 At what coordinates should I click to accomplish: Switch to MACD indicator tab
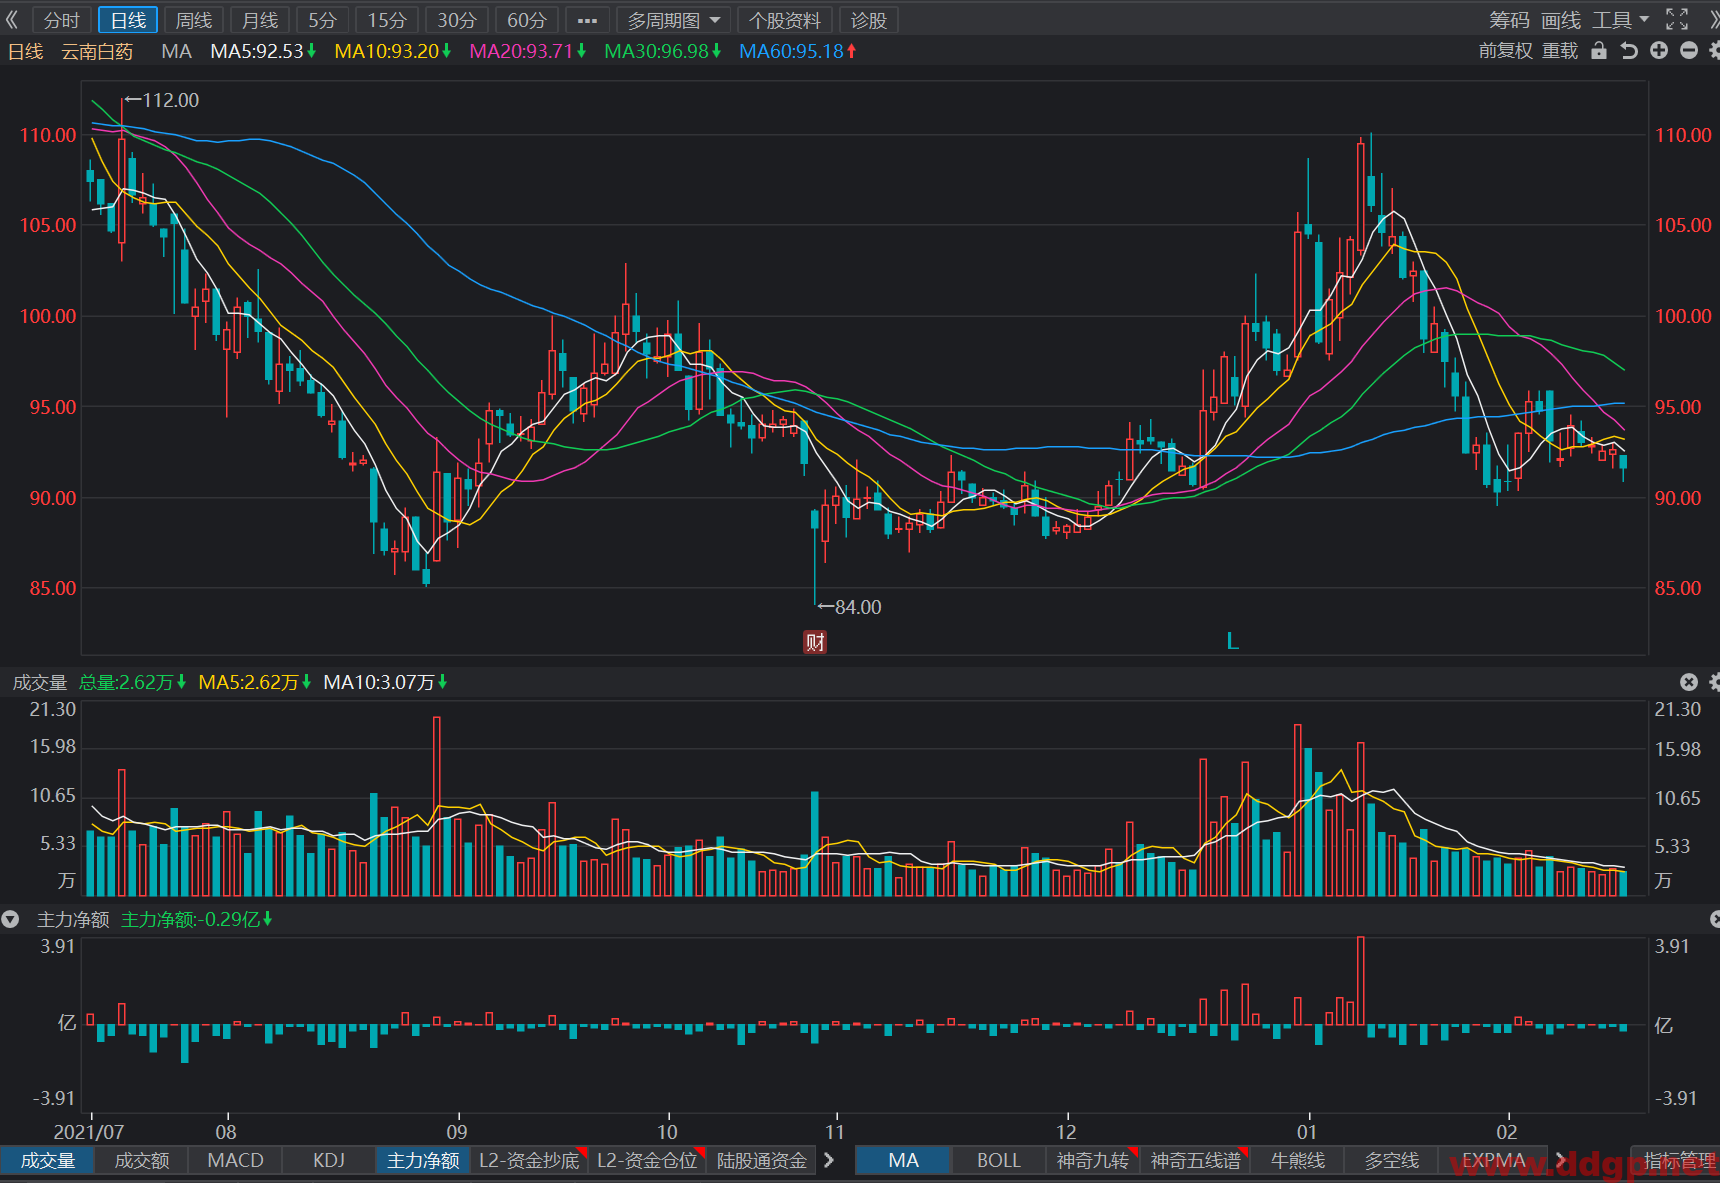235,1160
